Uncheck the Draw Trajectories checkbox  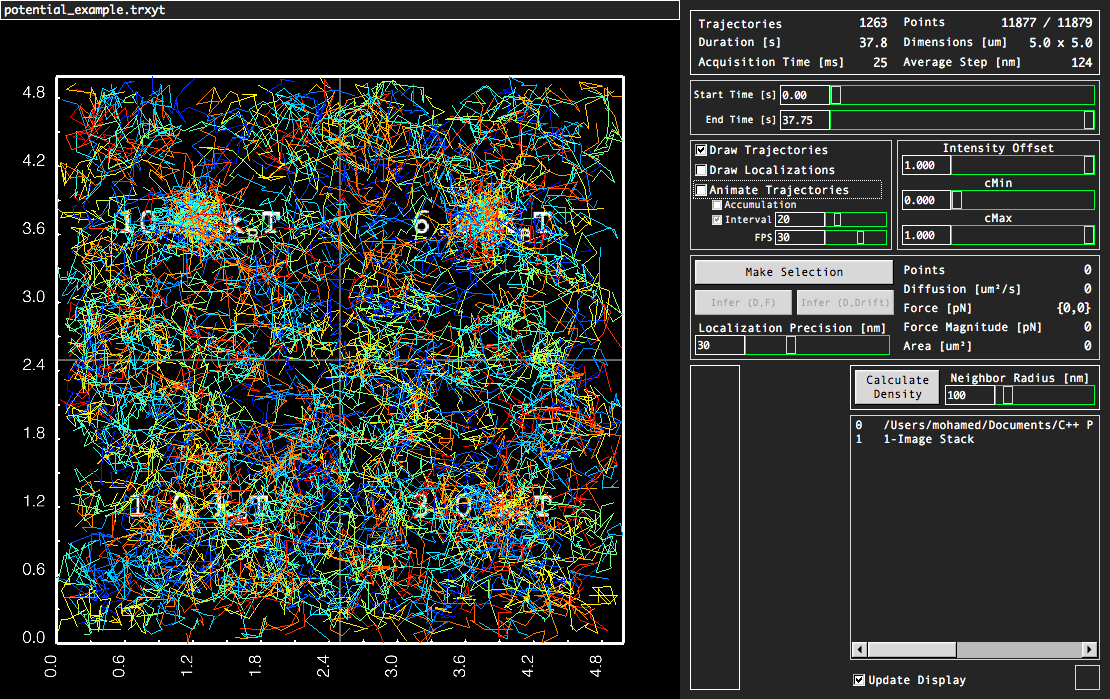click(x=702, y=150)
